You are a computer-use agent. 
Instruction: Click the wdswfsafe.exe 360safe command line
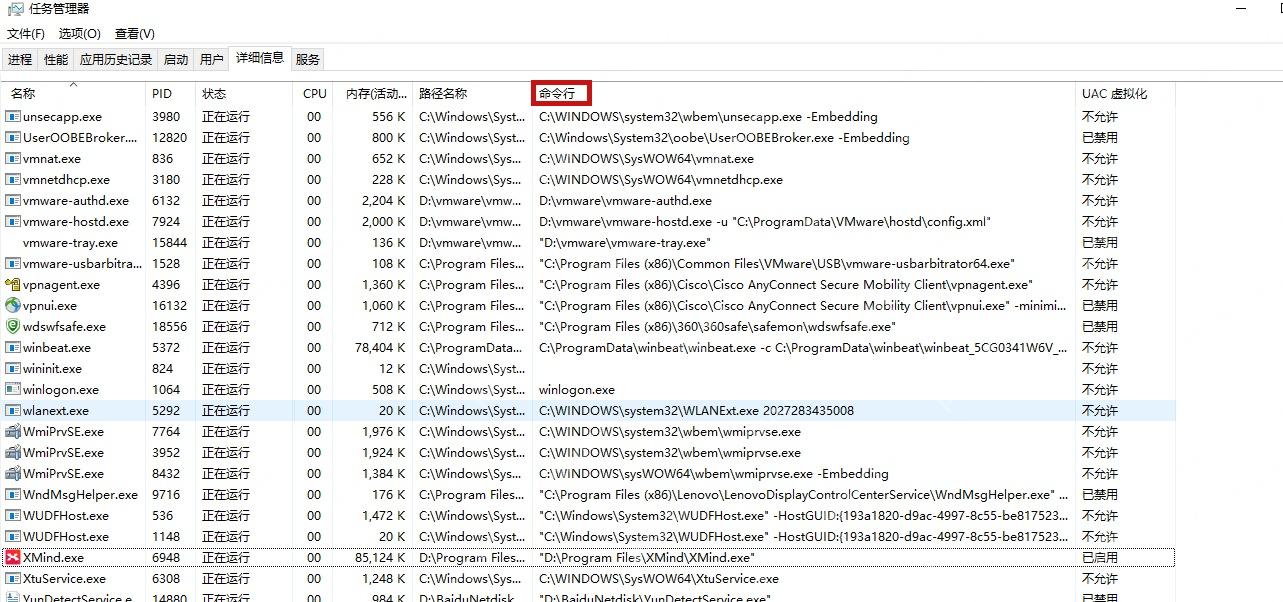click(717, 327)
